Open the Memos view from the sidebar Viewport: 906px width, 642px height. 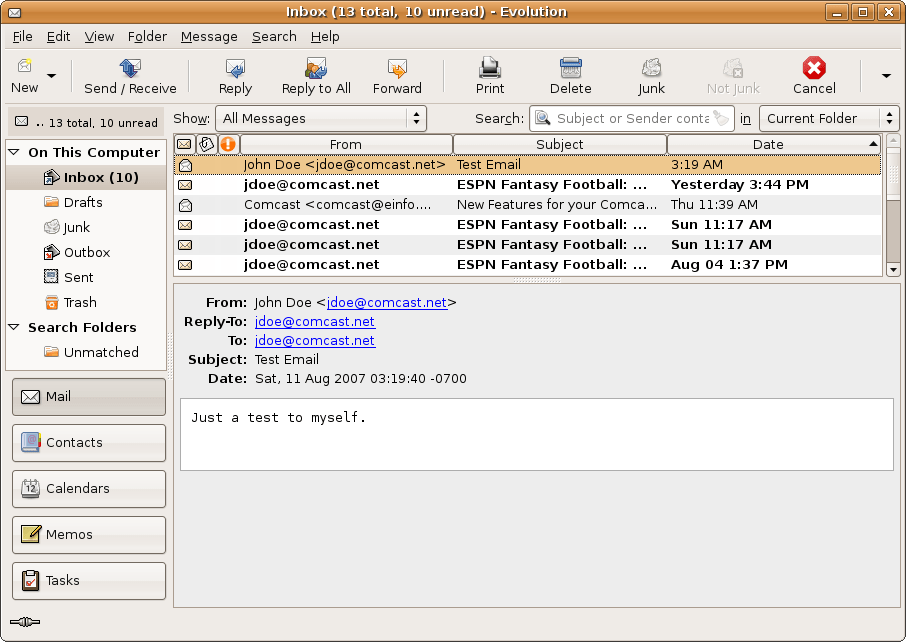pos(88,534)
